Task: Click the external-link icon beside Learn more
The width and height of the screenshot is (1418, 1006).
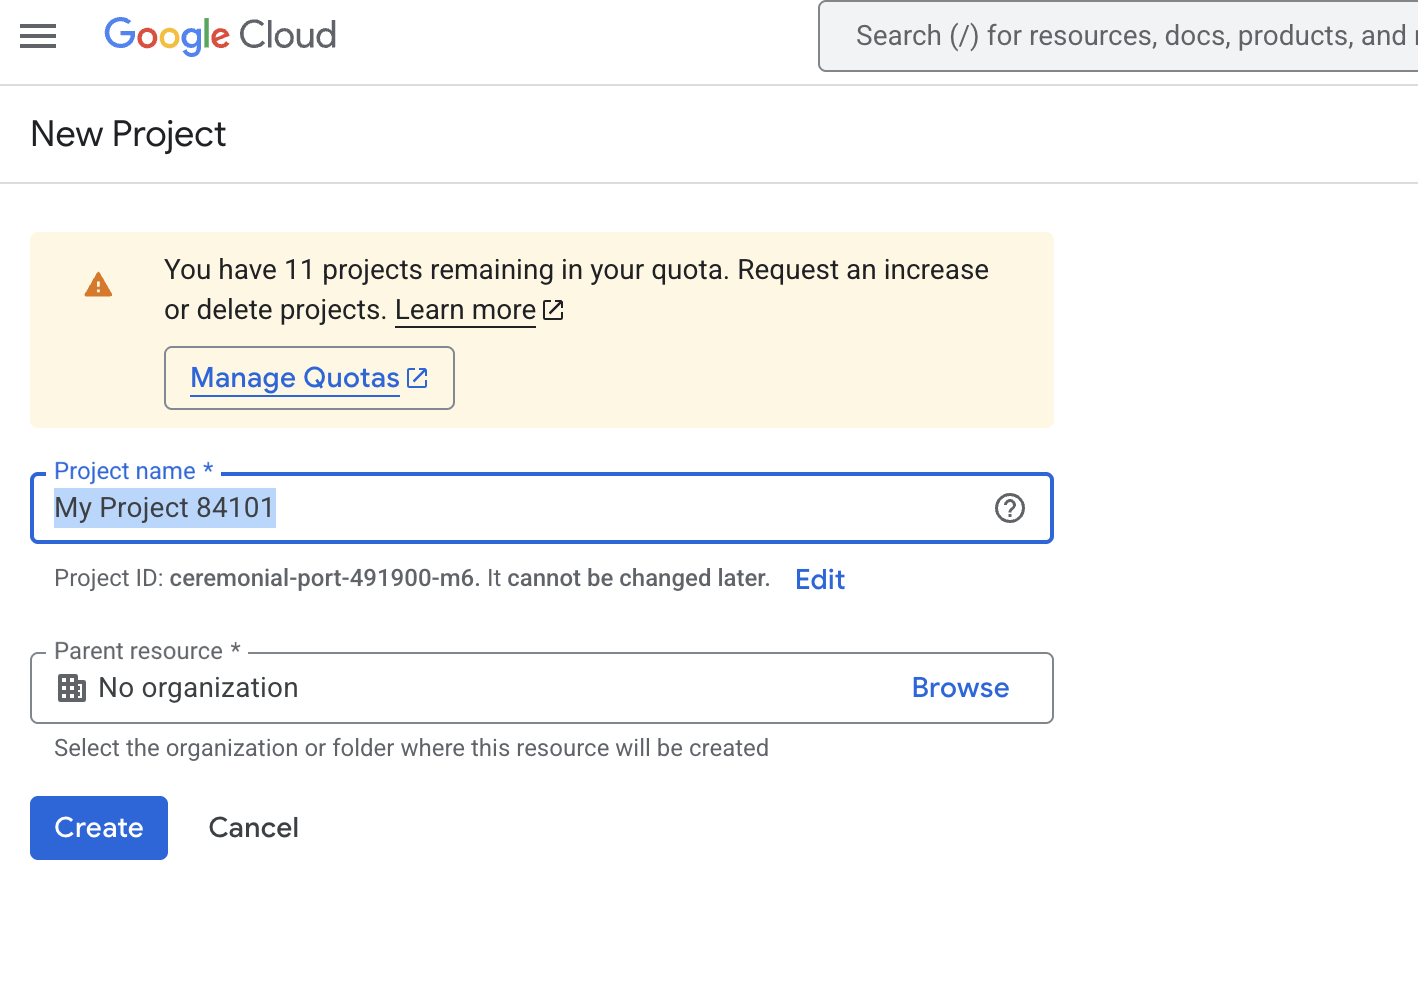Action: click(x=553, y=310)
